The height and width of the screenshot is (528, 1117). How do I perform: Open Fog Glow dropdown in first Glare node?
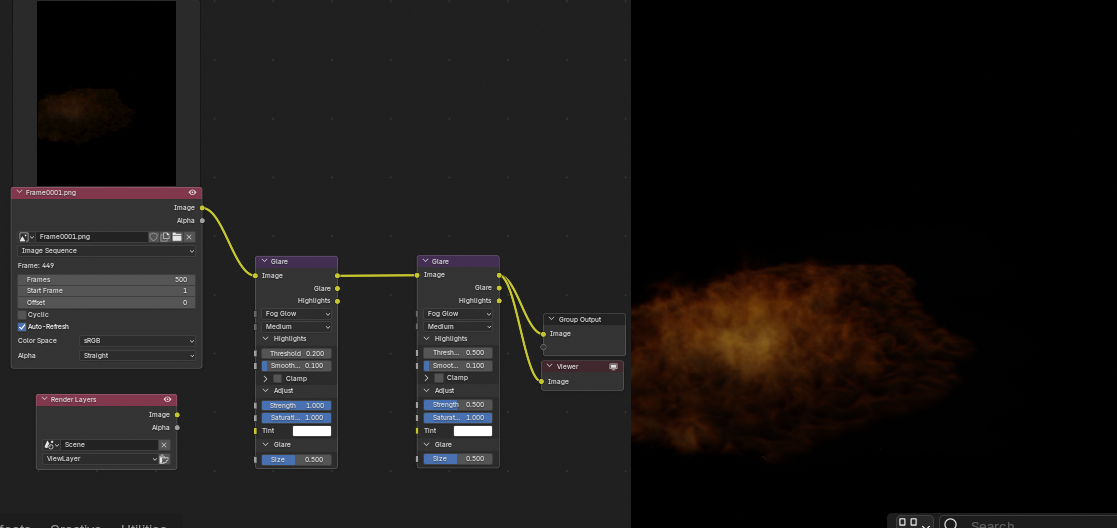click(296, 314)
